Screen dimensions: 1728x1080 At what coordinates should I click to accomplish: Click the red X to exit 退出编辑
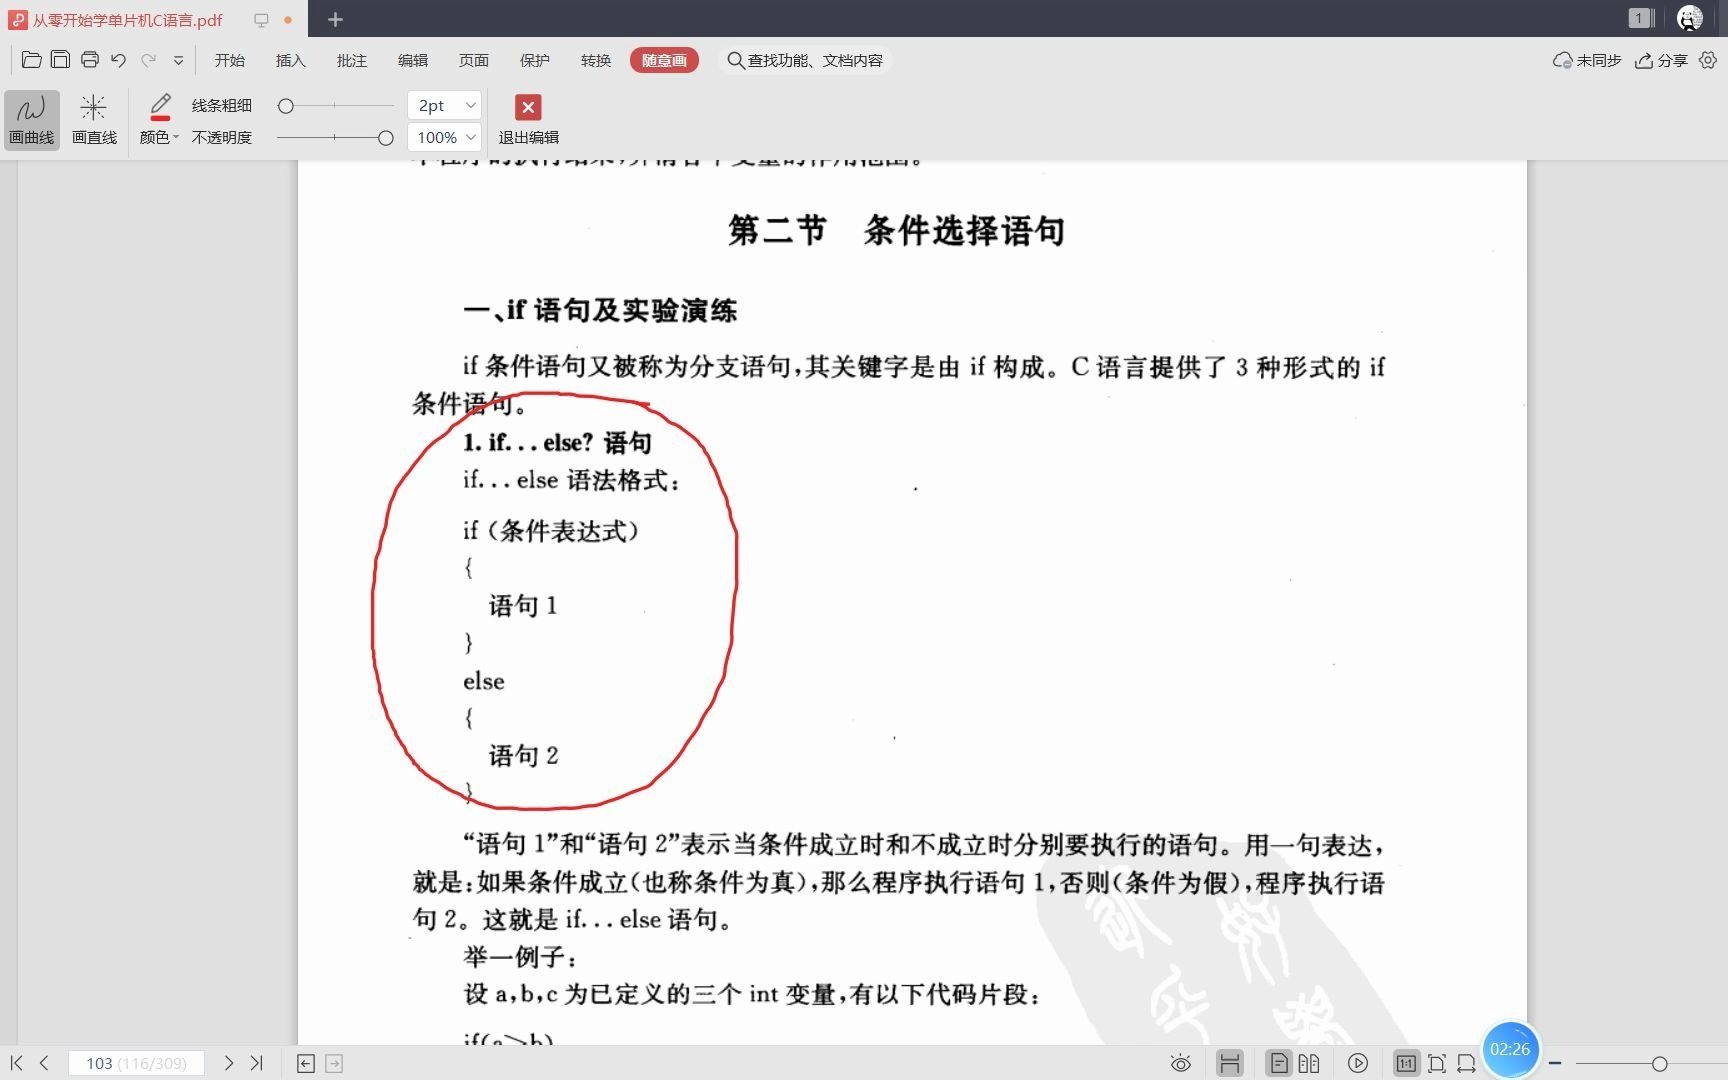tap(527, 107)
